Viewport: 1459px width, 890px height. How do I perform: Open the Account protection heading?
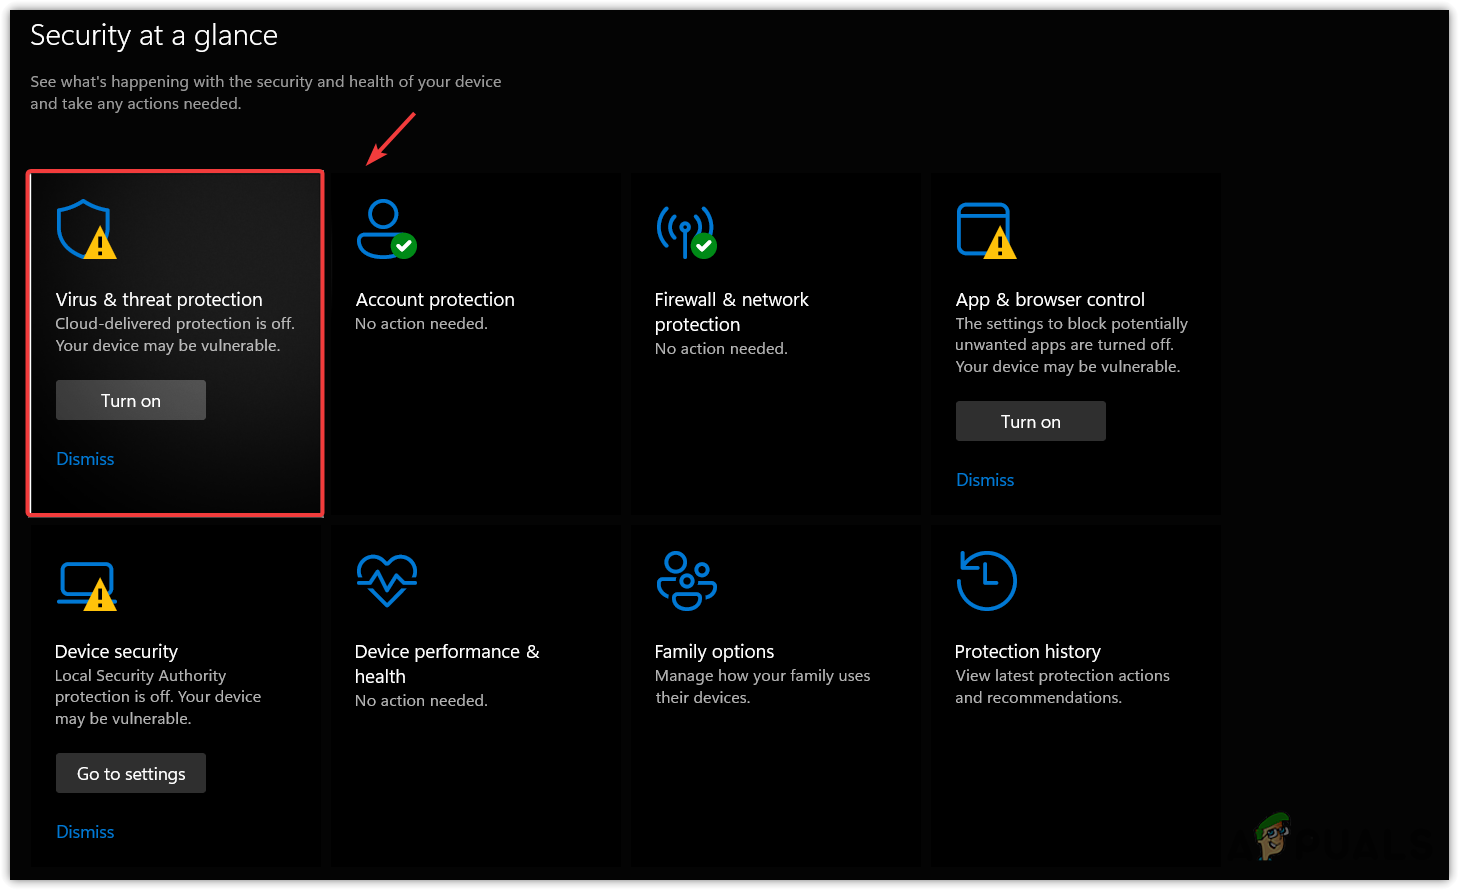click(x=435, y=299)
